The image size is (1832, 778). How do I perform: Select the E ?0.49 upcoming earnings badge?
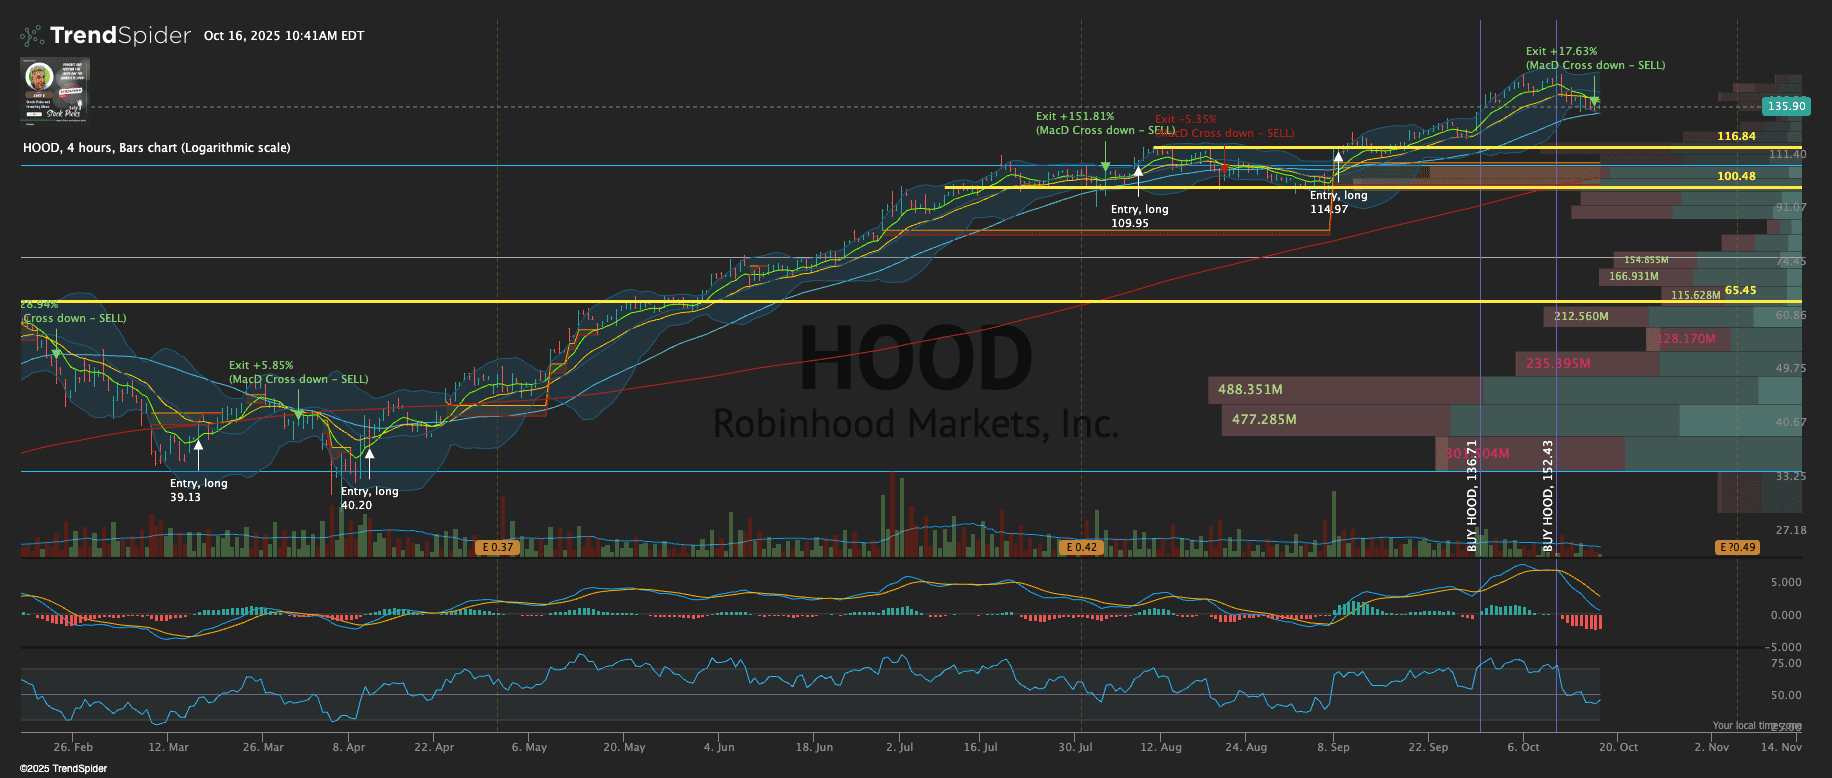coord(1737,547)
